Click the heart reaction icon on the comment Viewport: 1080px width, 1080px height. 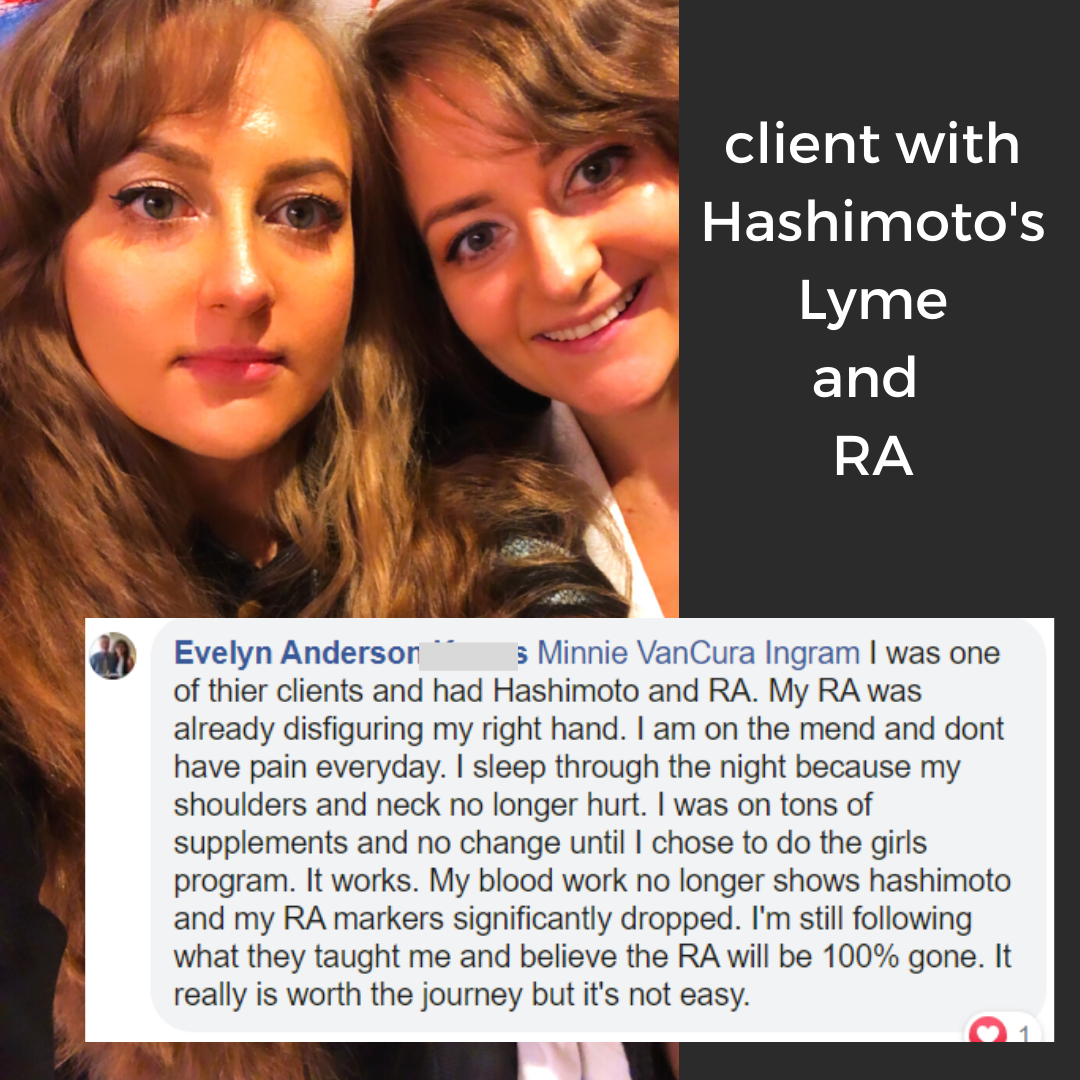(988, 1030)
